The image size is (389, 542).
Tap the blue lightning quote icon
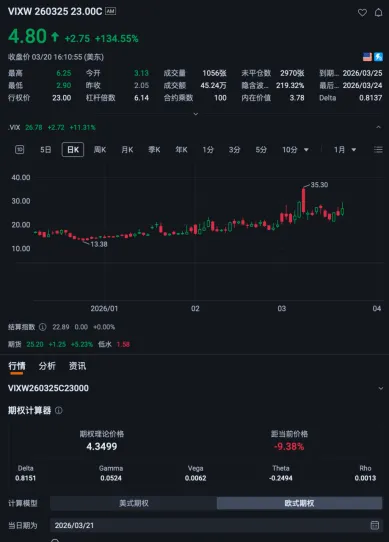(379, 57)
